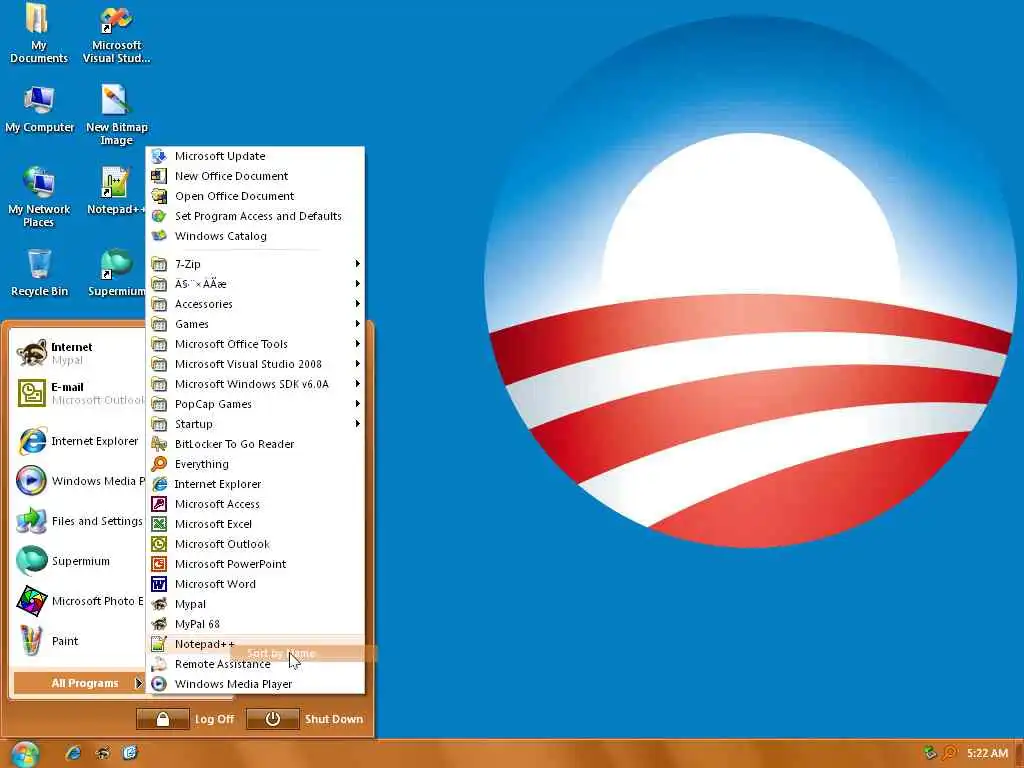Select My Computer desktop icon
1024x768 pixels.
[x=39, y=110]
